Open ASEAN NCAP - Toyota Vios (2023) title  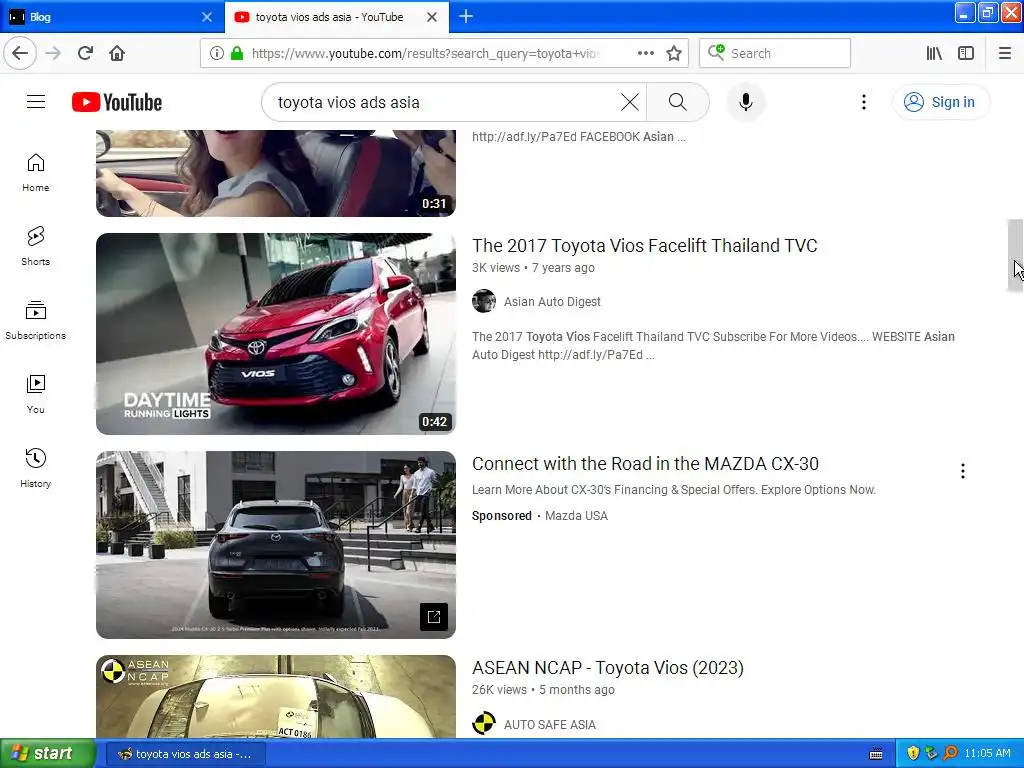607,667
